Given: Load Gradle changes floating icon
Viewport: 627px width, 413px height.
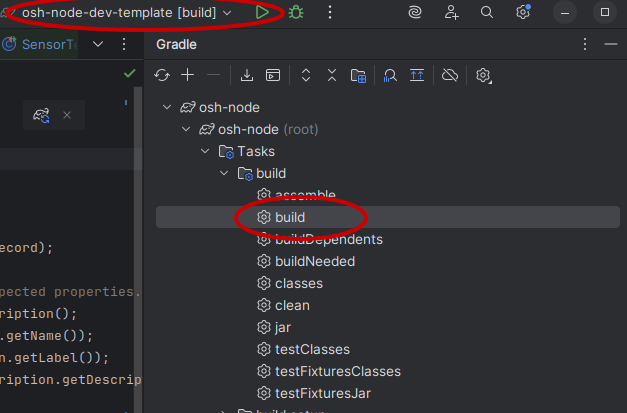Looking at the screenshot, I should 41,115.
